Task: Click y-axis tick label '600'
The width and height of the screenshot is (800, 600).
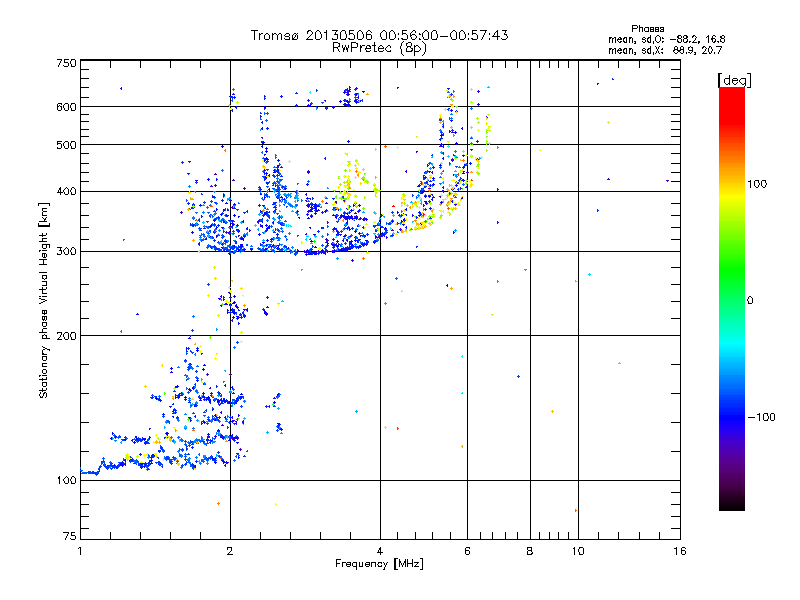Action: pyautogui.click(x=66, y=107)
